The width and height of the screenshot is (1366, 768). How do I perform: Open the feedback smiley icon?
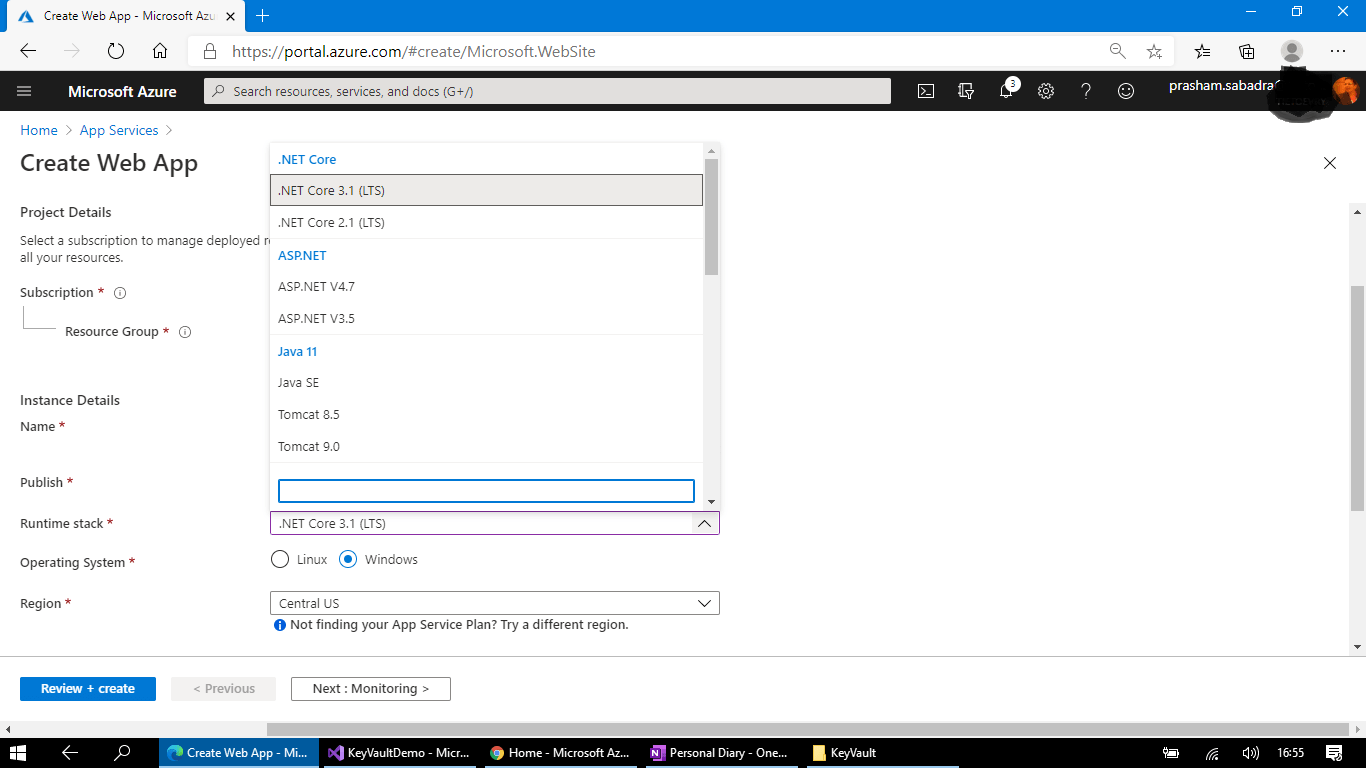click(1126, 91)
